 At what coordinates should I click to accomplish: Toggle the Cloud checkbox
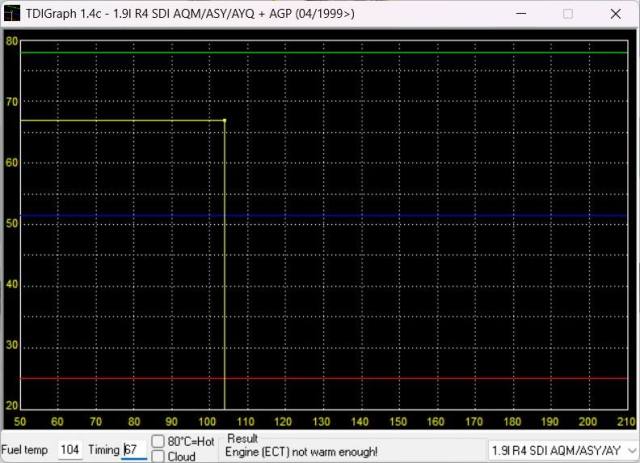158,456
